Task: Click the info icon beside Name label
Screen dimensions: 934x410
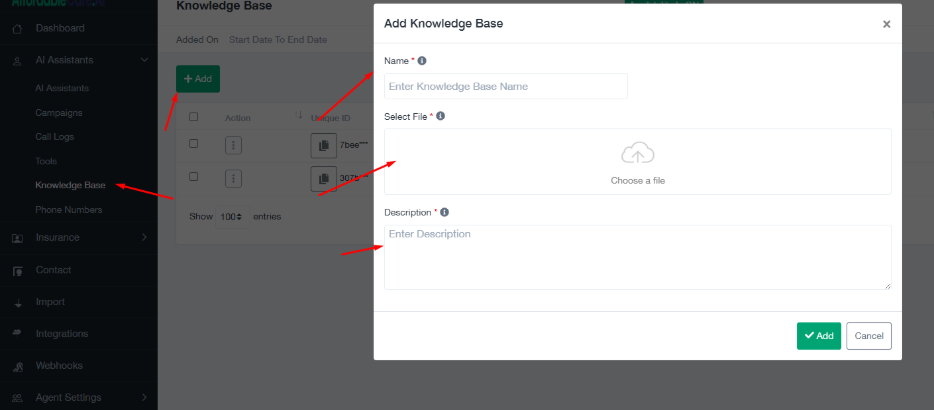Action: tap(422, 61)
